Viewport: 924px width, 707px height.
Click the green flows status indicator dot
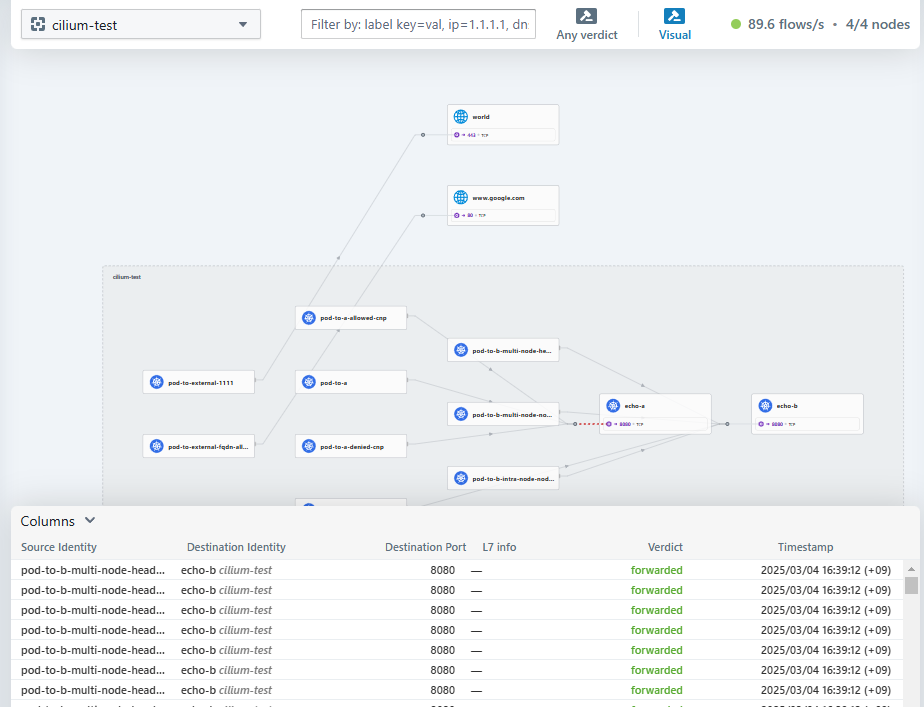click(736, 24)
